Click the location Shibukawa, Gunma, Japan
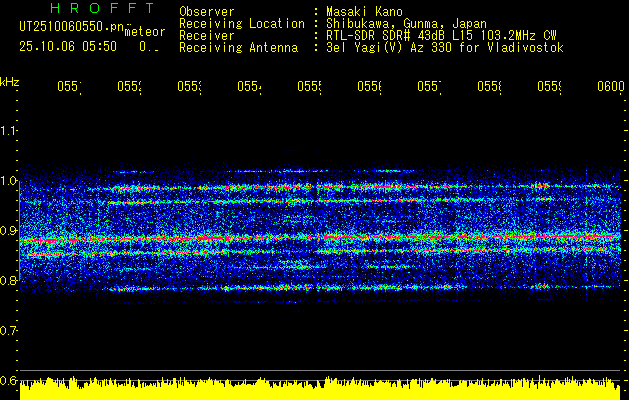The image size is (629, 400). tap(406, 24)
